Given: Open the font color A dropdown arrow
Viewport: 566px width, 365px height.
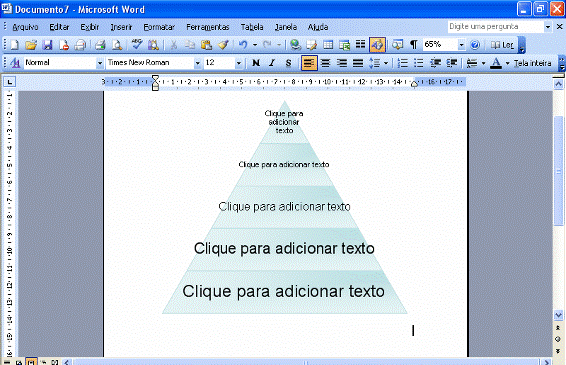Looking at the screenshot, I should (x=508, y=63).
